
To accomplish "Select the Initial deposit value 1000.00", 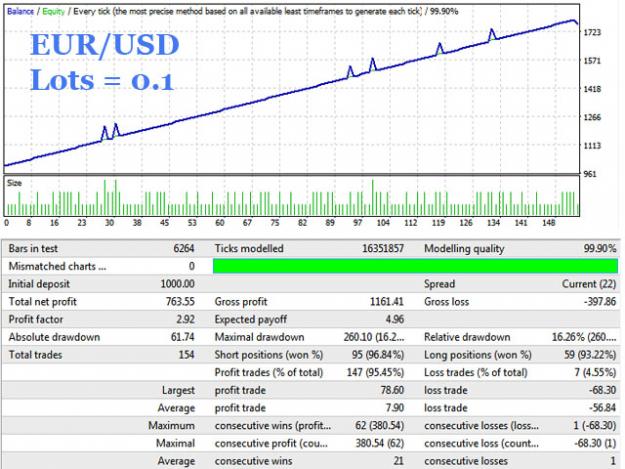I will (x=177, y=284).
